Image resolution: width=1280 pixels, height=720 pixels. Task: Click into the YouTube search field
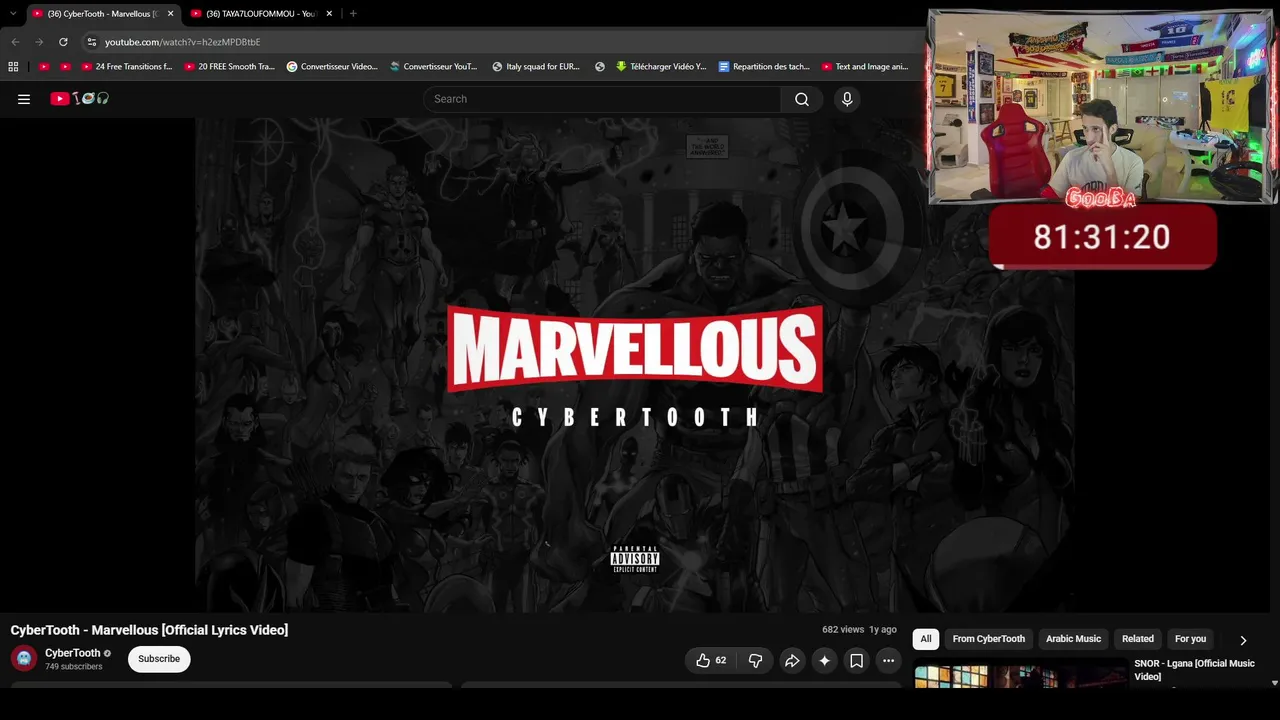coord(602,99)
